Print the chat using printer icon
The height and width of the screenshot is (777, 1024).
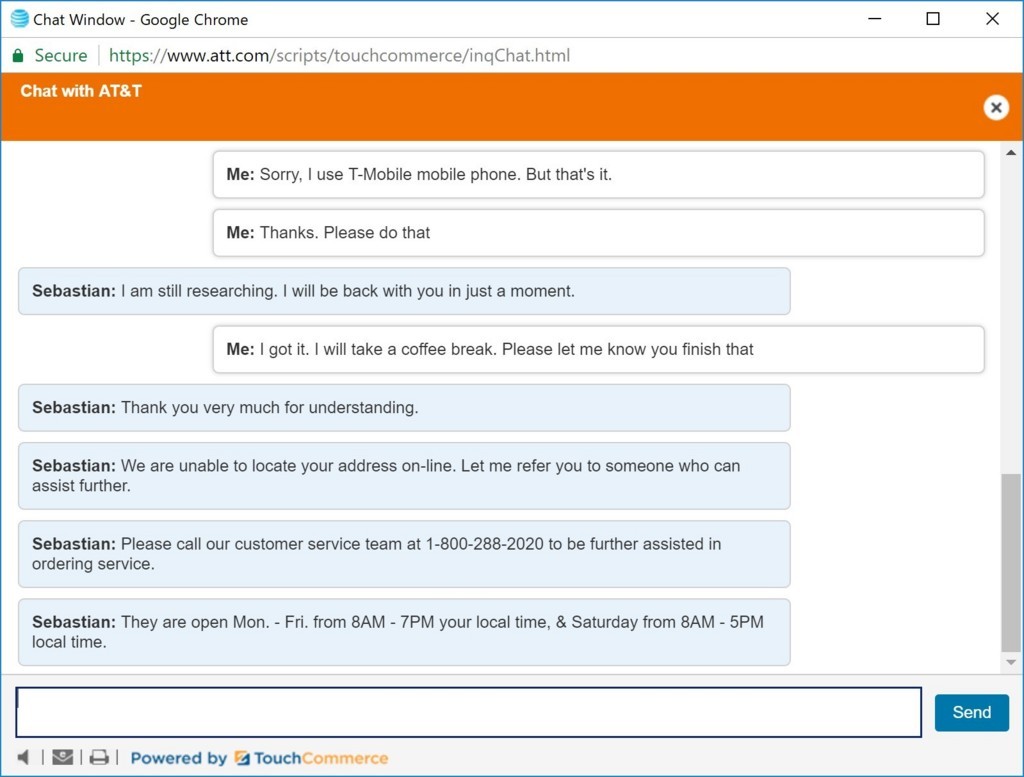coord(99,757)
